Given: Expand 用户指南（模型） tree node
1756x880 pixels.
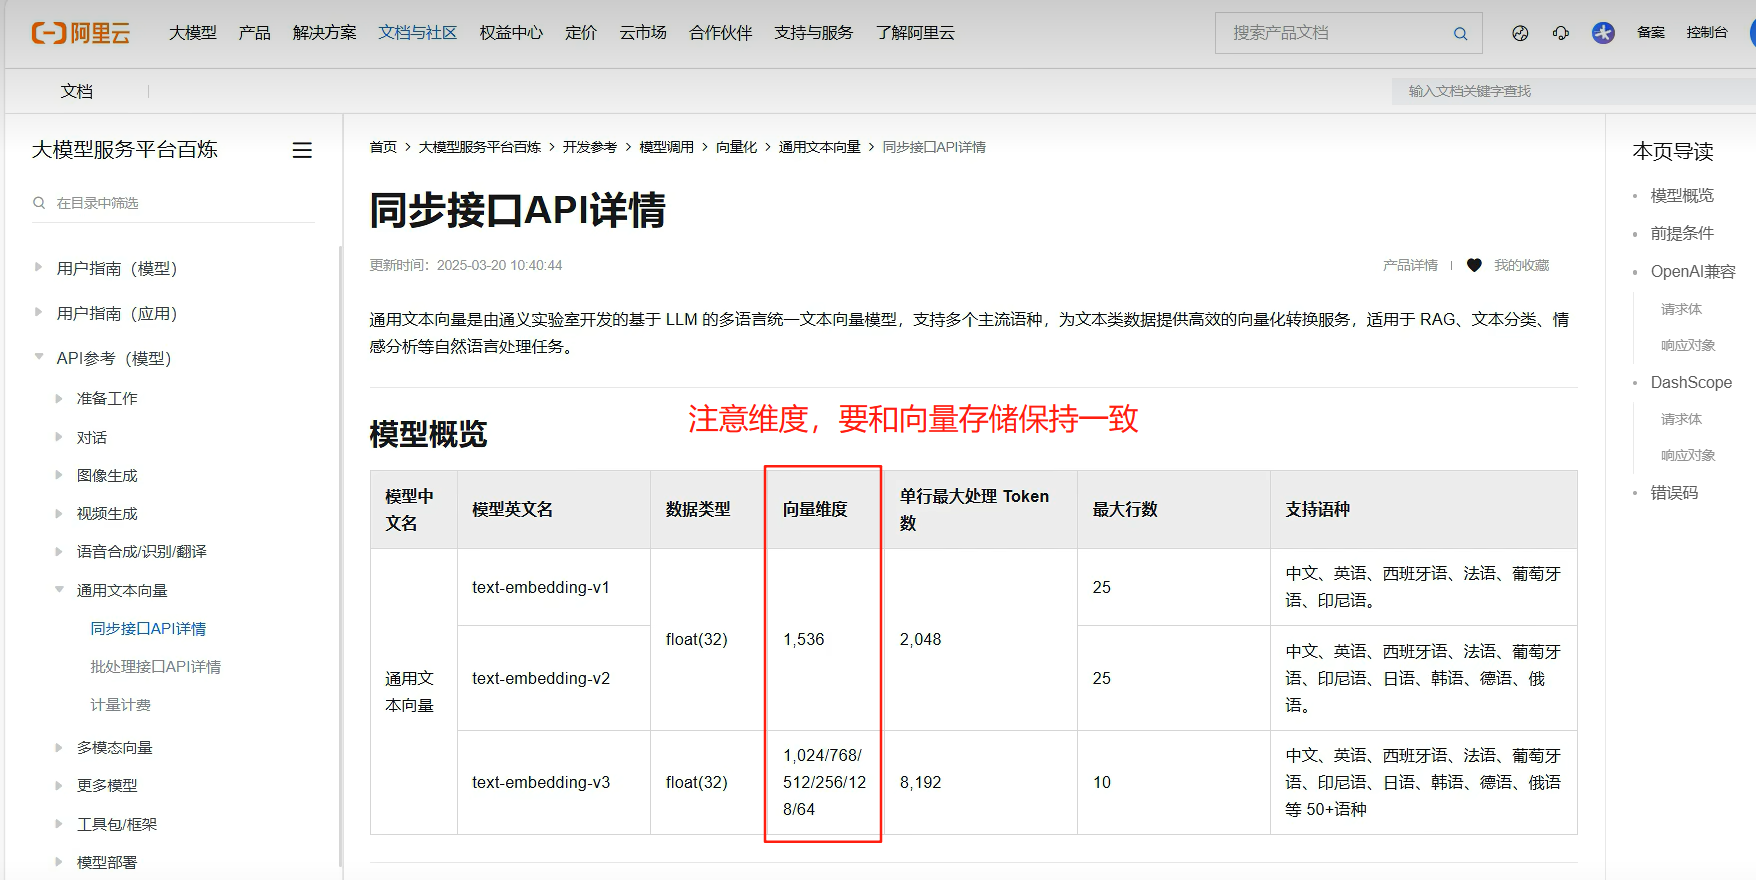Looking at the screenshot, I should 38,267.
